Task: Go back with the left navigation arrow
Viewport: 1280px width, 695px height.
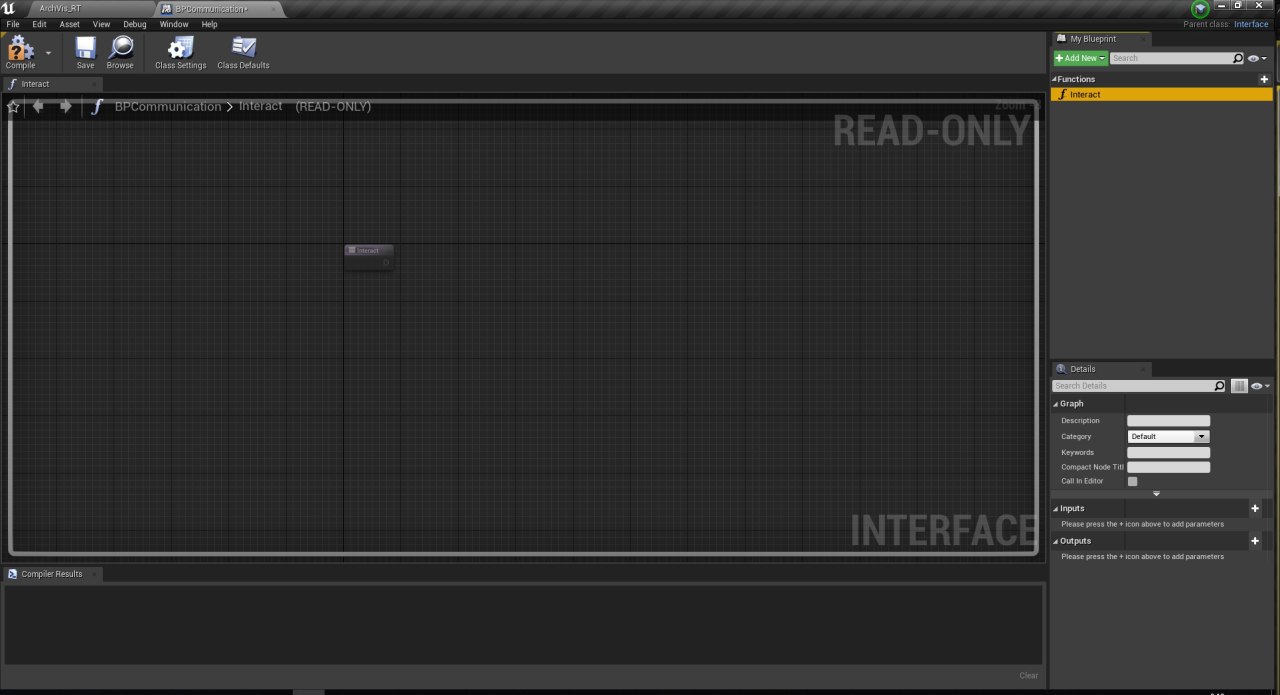Action: point(38,106)
